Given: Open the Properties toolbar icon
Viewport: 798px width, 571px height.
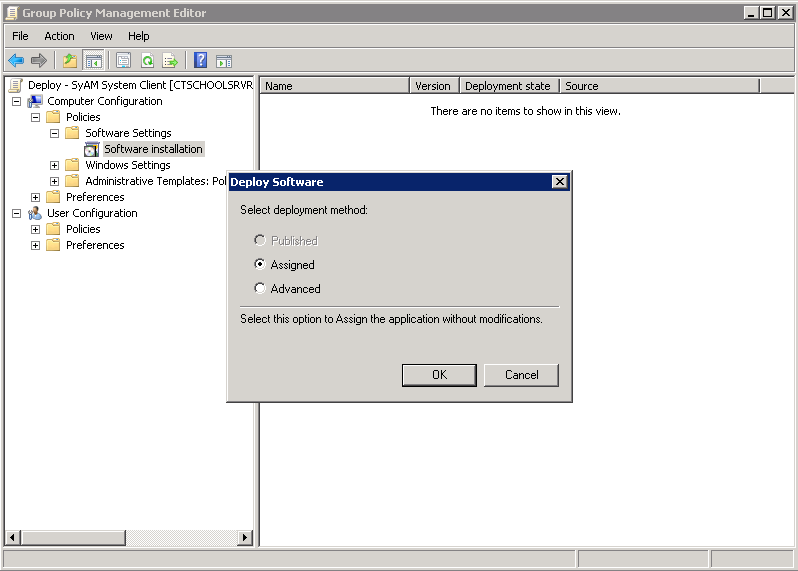Looking at the screenshot, I should (x=123, y=60).
